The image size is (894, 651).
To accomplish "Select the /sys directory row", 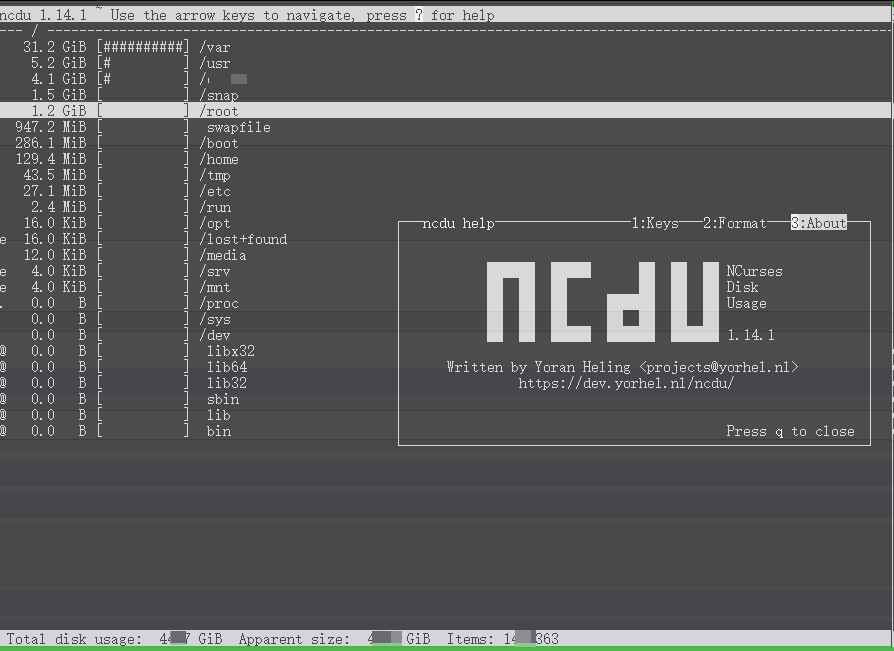I will (x=200, y=319).
